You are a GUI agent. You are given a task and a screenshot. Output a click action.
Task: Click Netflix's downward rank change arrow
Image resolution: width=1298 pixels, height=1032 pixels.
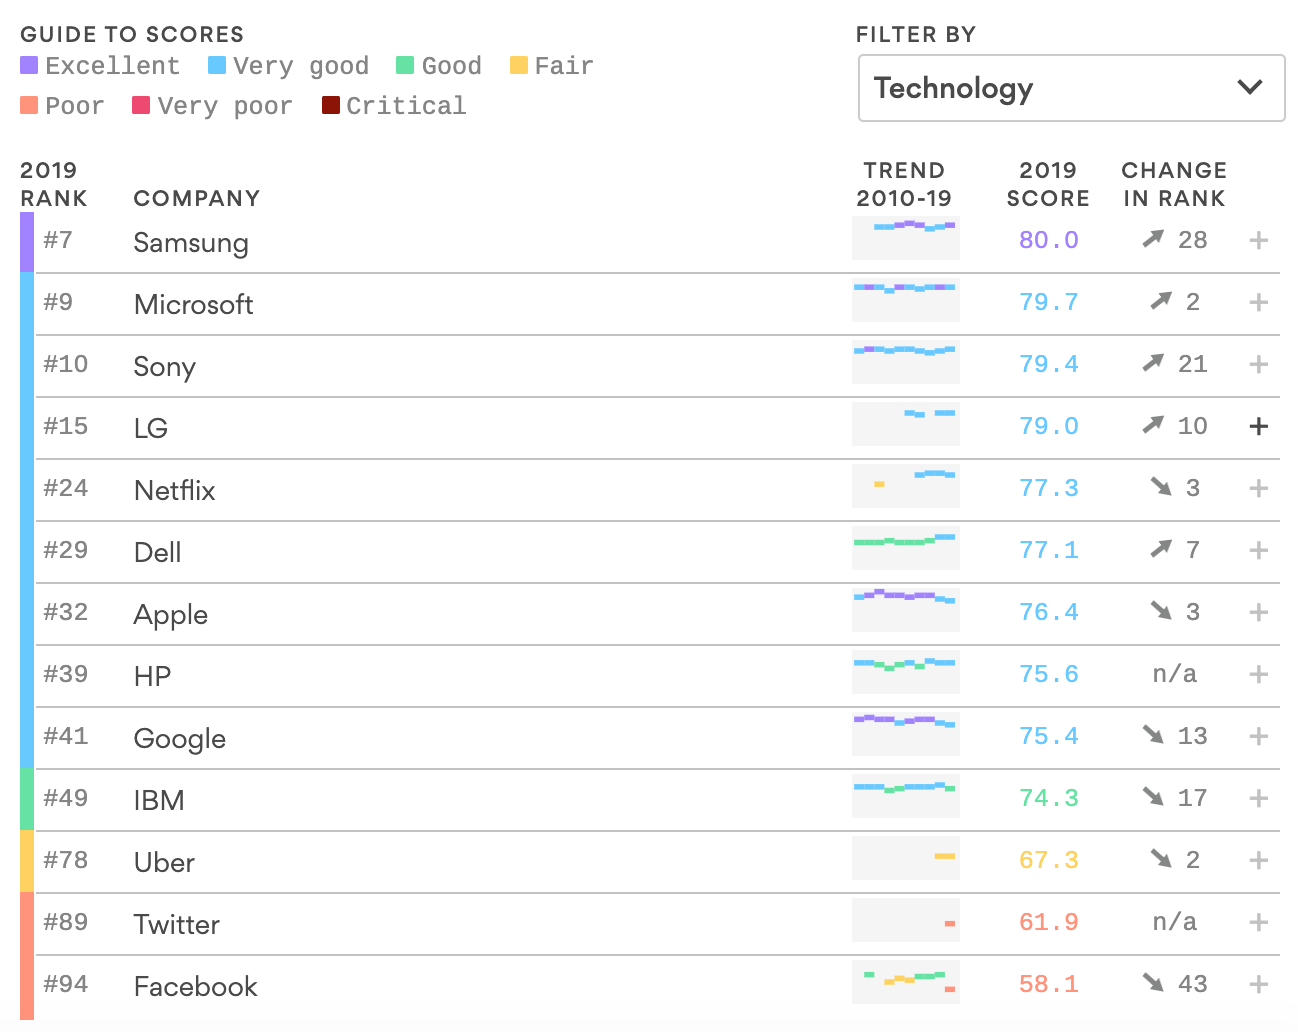[1160, 487]
